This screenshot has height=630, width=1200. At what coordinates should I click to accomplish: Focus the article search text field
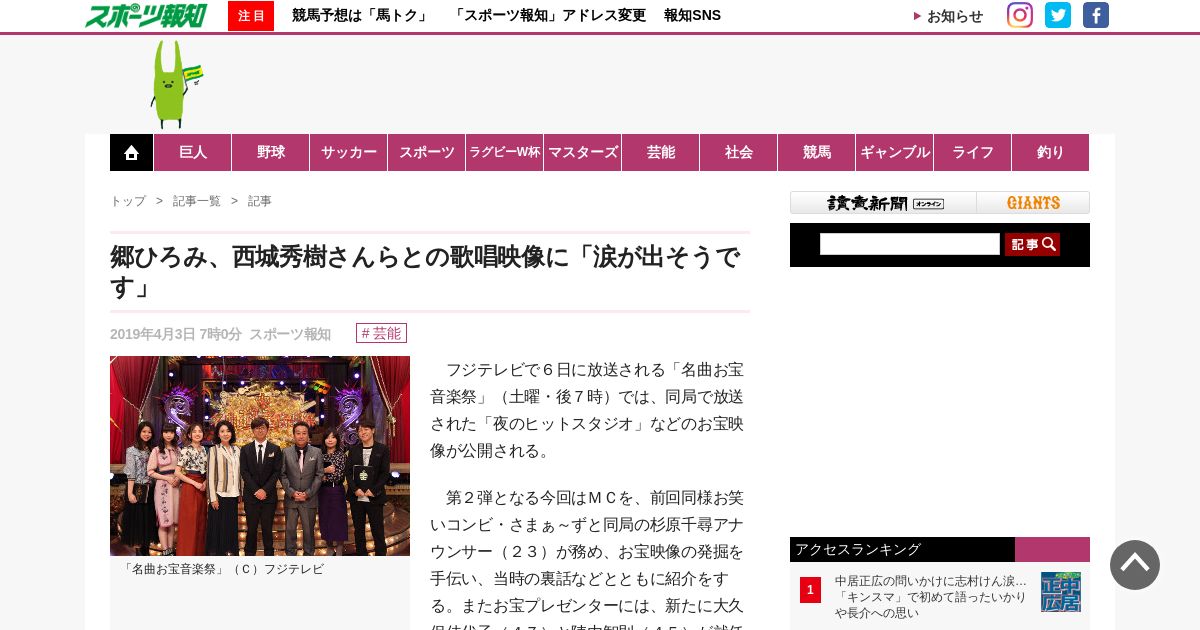click(x=910, y=244)
